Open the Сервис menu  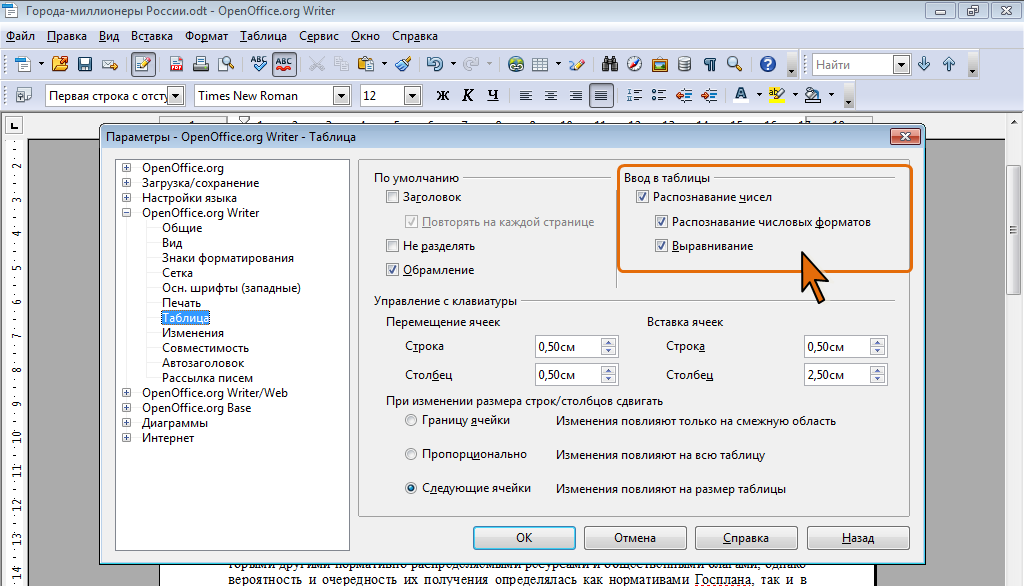point(319,36)
